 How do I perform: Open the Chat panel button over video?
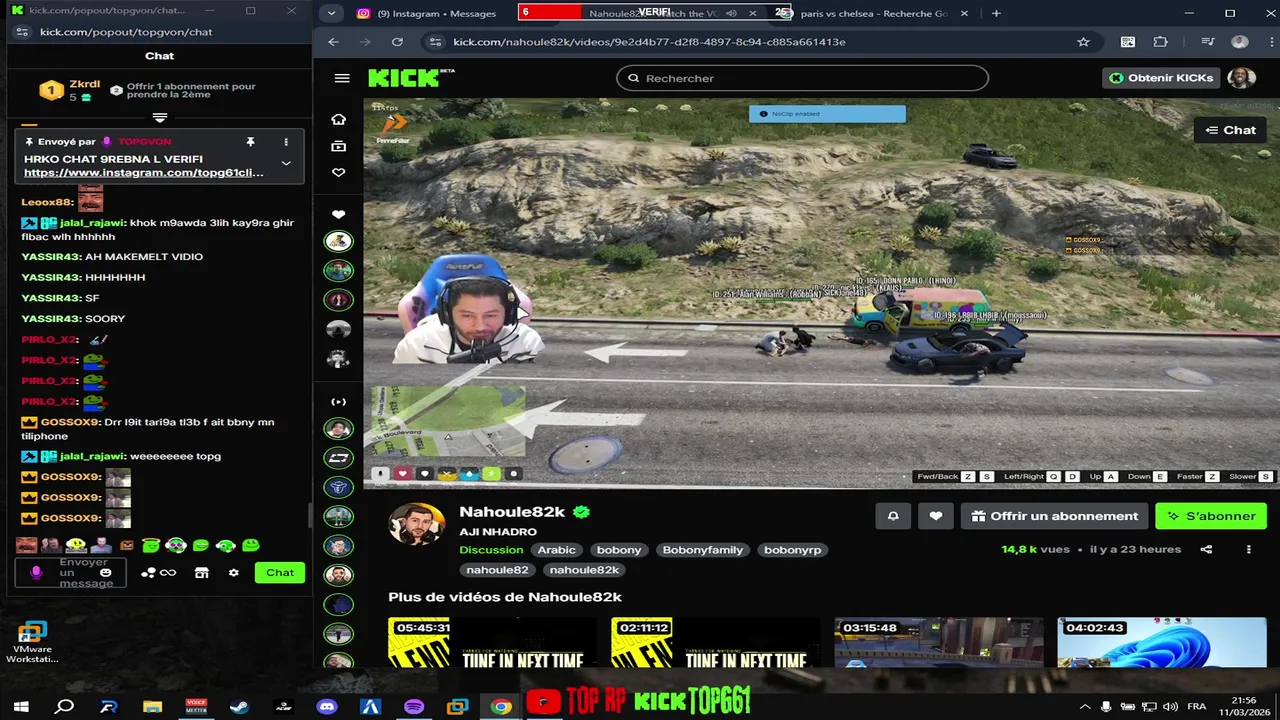click(1230, 130)
